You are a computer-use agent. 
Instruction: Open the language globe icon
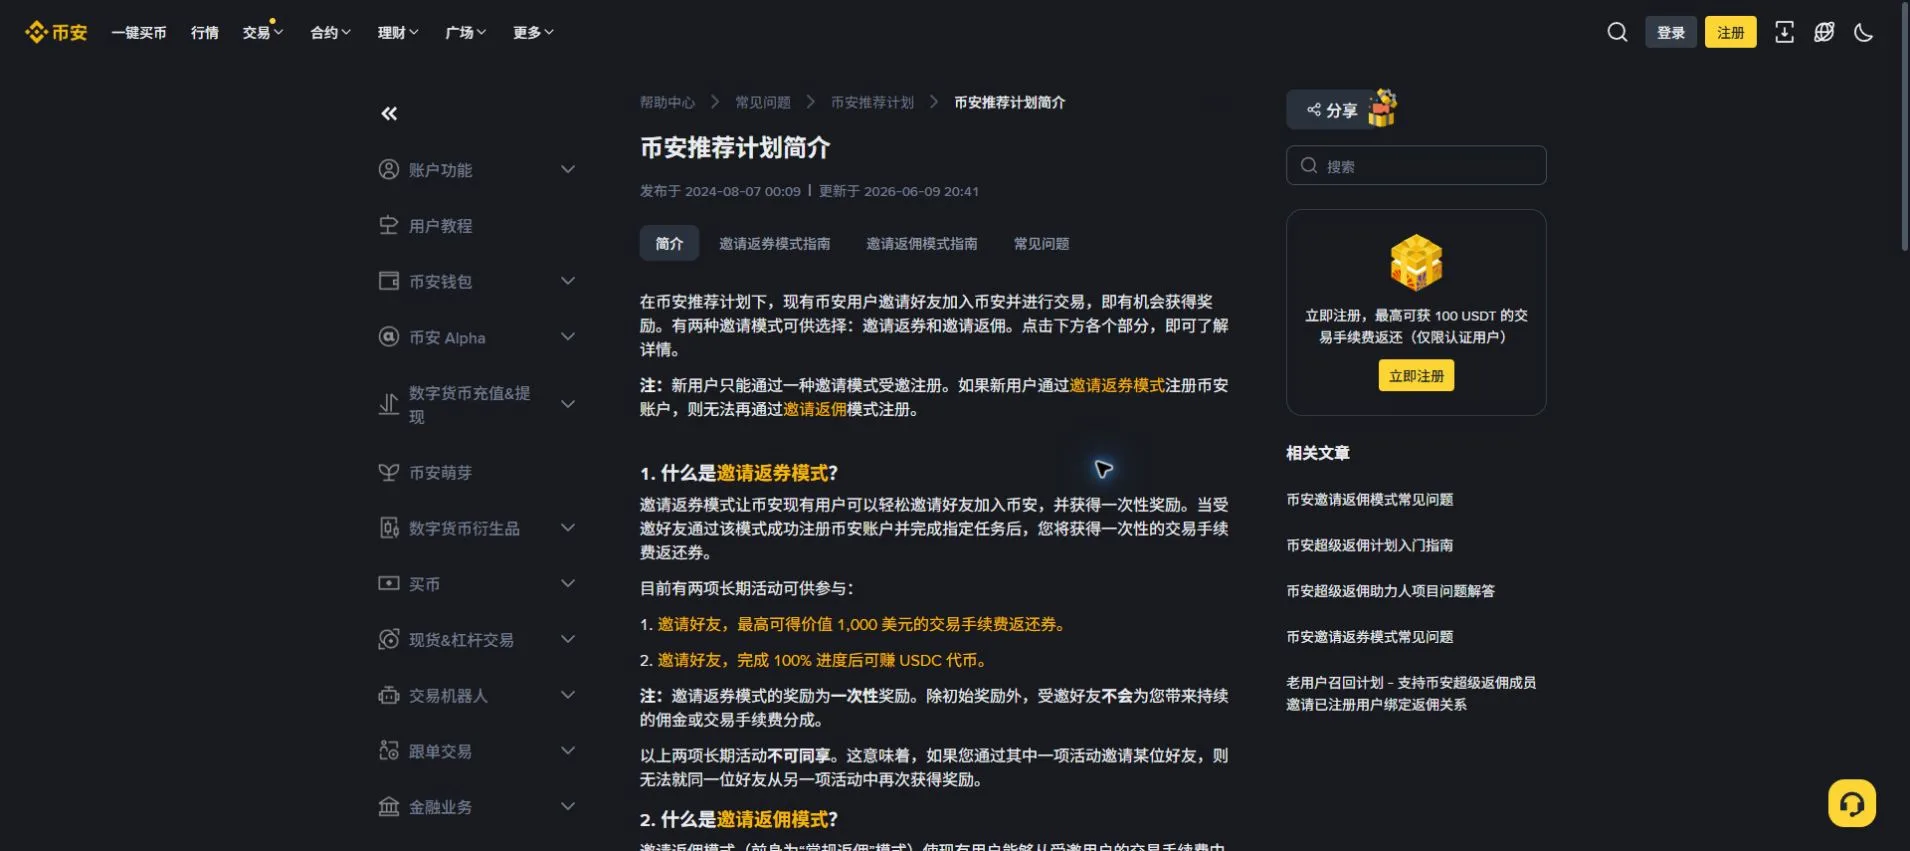click(x=1824, y=32)
